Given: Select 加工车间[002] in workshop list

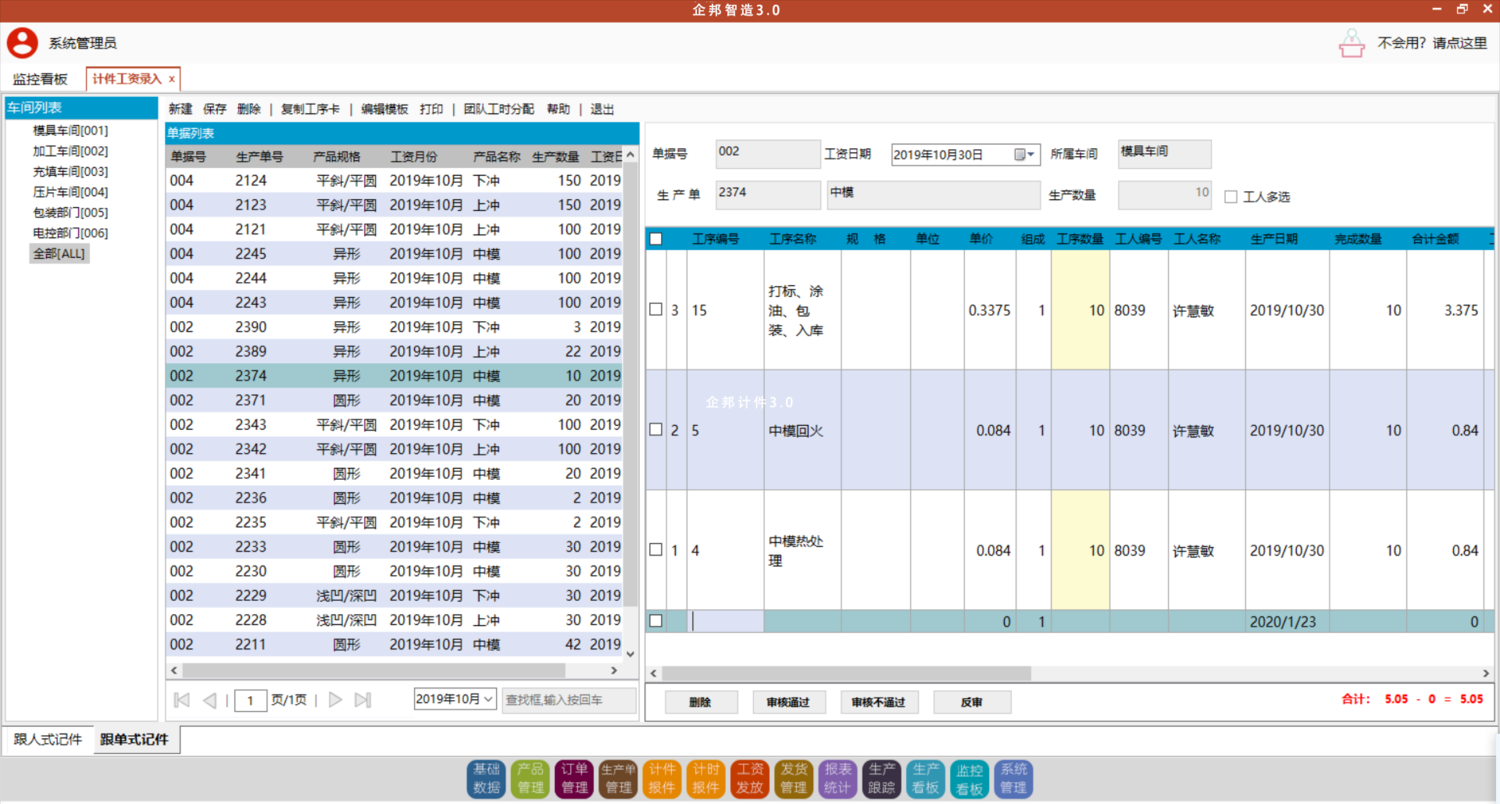Looking at the screenshot, I should [x=70, y=151].
